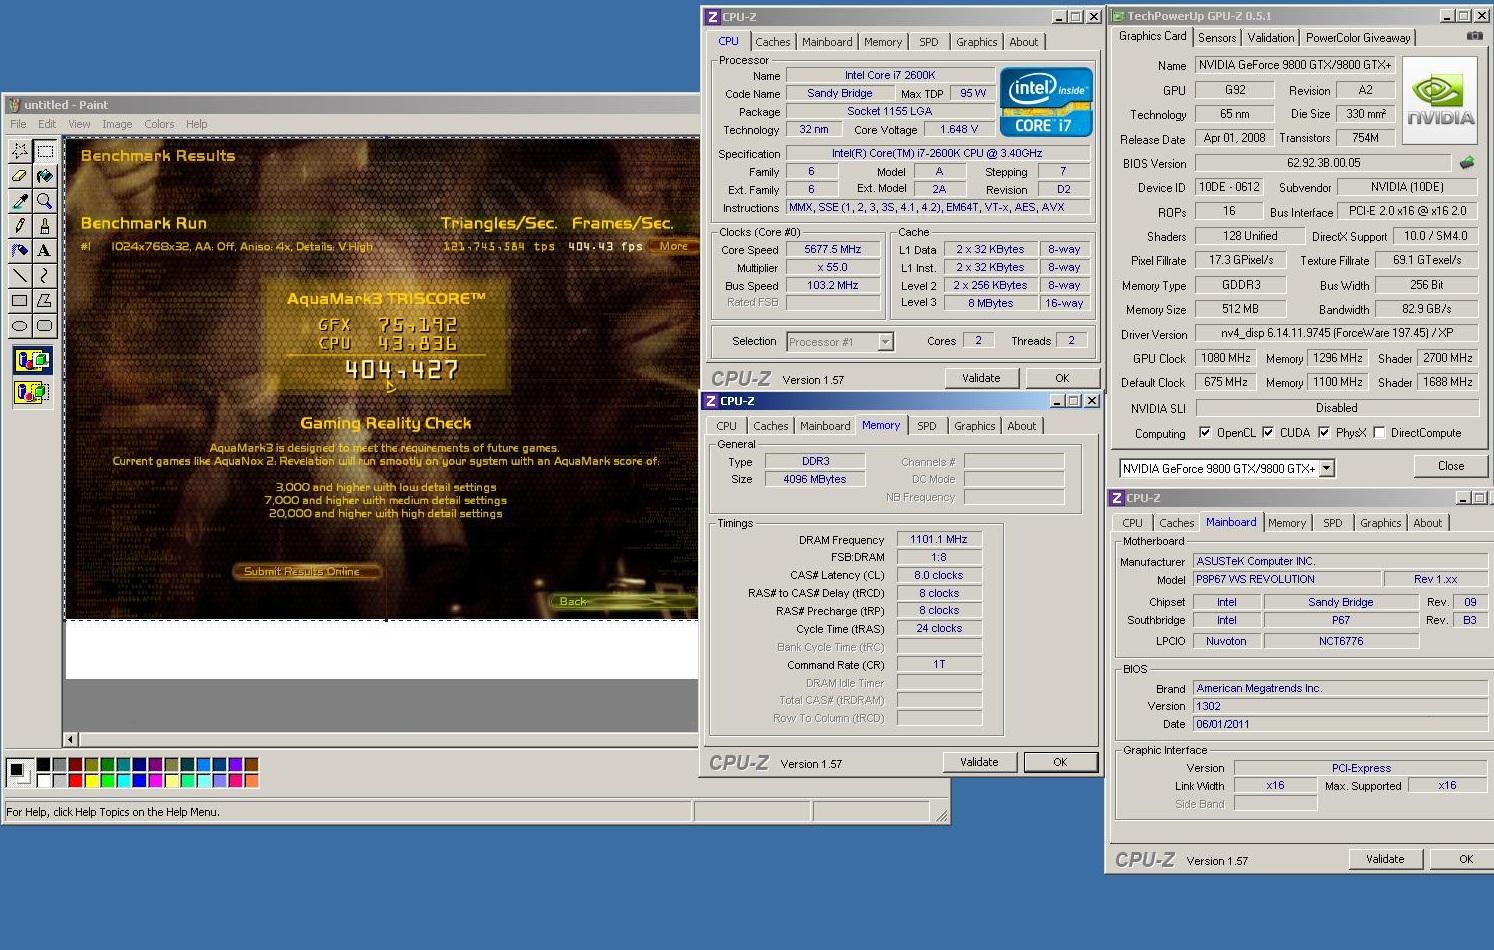The image size is (1494, 950).
Task: Select the Free-Form Select tool in Paint
Action: [x=20, y=151]
